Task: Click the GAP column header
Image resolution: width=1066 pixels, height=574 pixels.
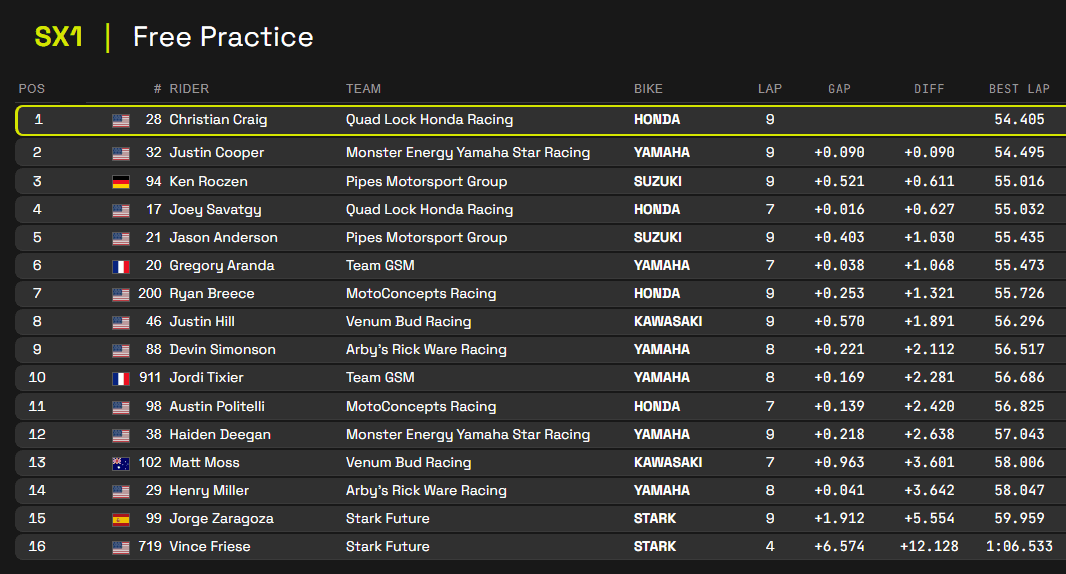Action: pyautogui.click(x=839, y=89)
